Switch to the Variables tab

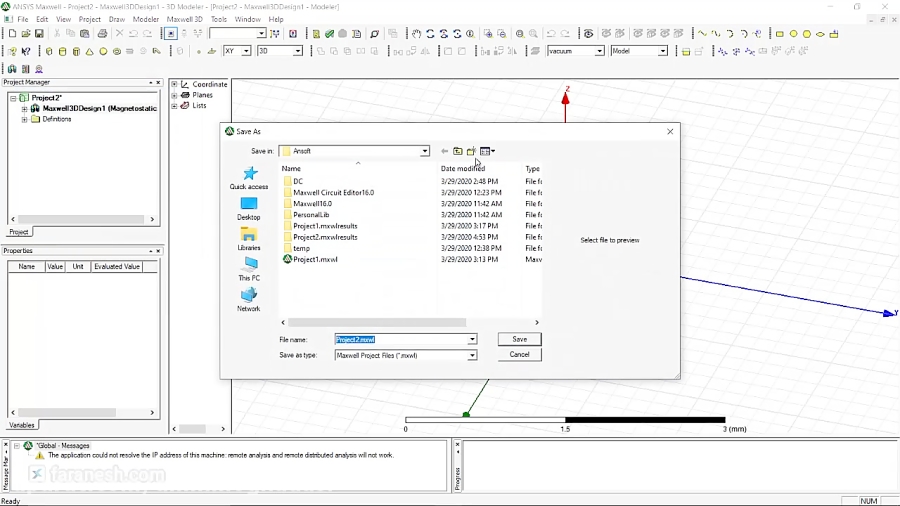22,425
